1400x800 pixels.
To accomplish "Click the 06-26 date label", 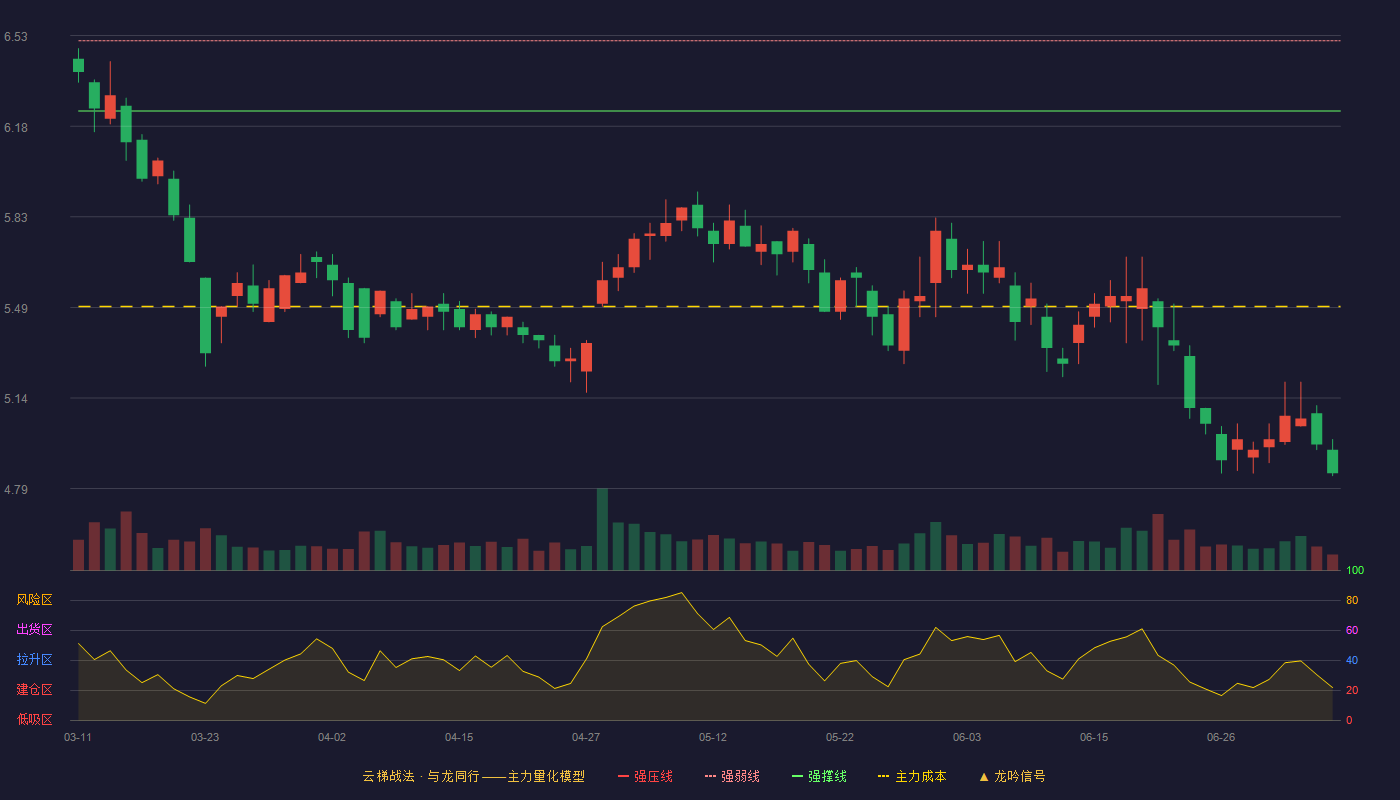I will click(x=1221, y=737).
